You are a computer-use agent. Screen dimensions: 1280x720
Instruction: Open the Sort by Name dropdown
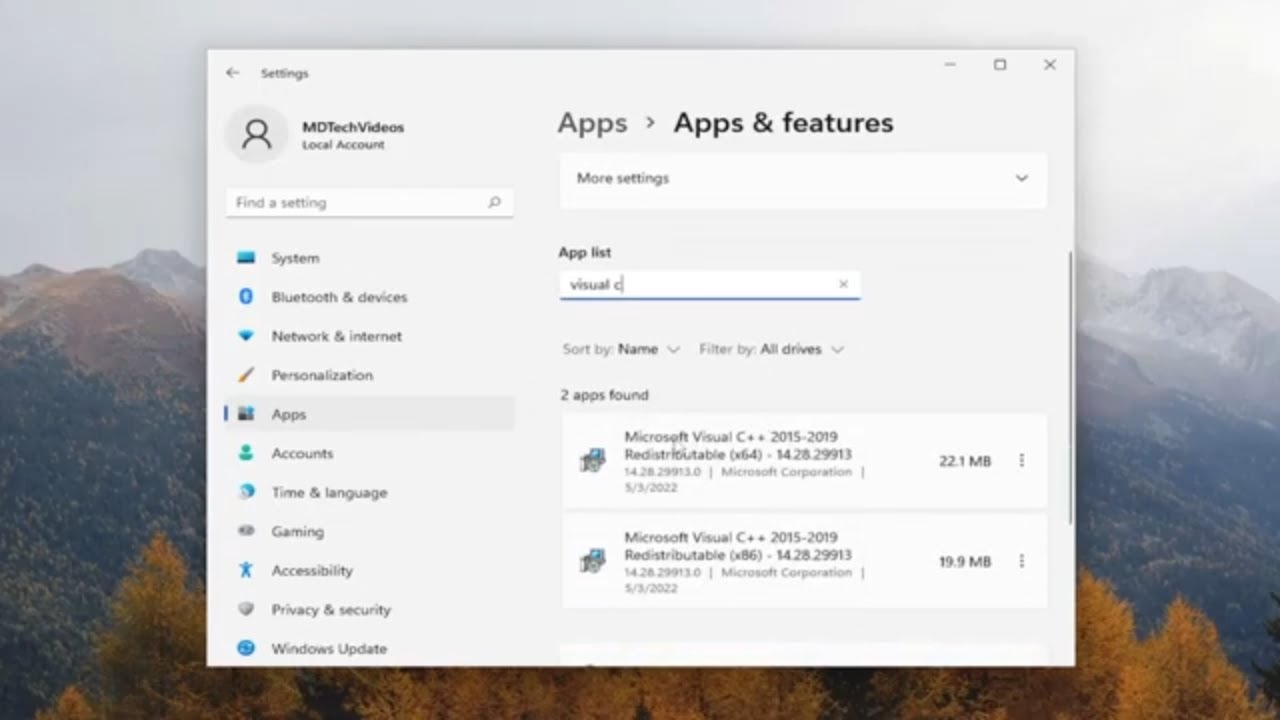point(621,349)
